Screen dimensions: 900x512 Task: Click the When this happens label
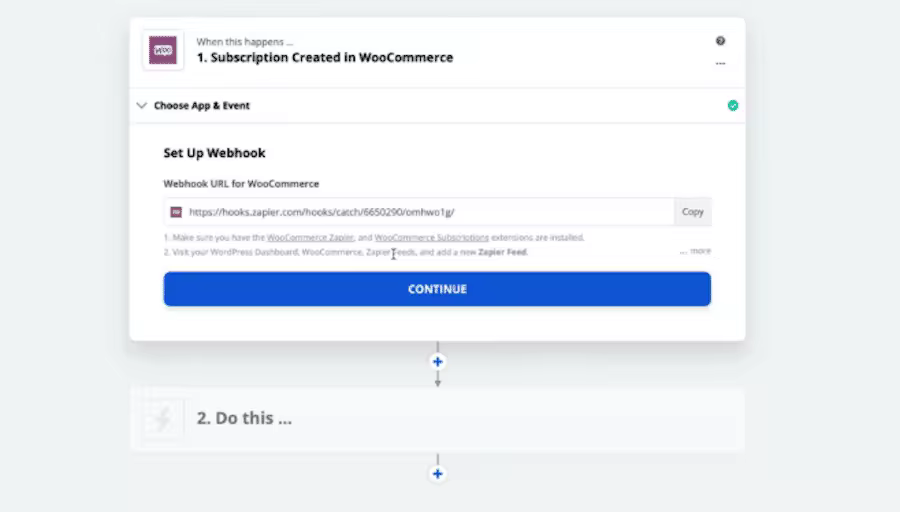(x=245, y=41)
